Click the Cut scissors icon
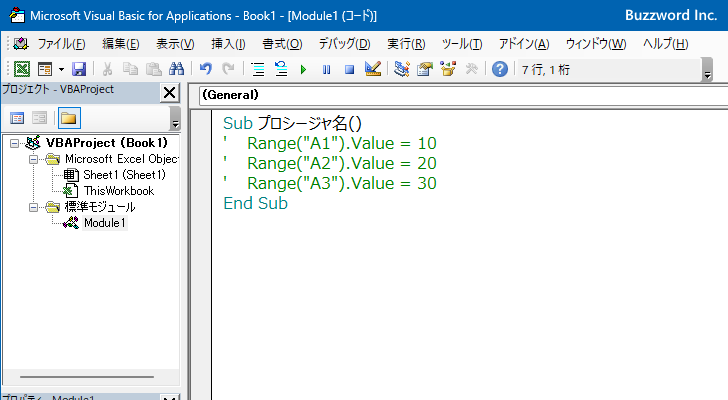Viewport: 728px width, 400px height. pos(107,69)
